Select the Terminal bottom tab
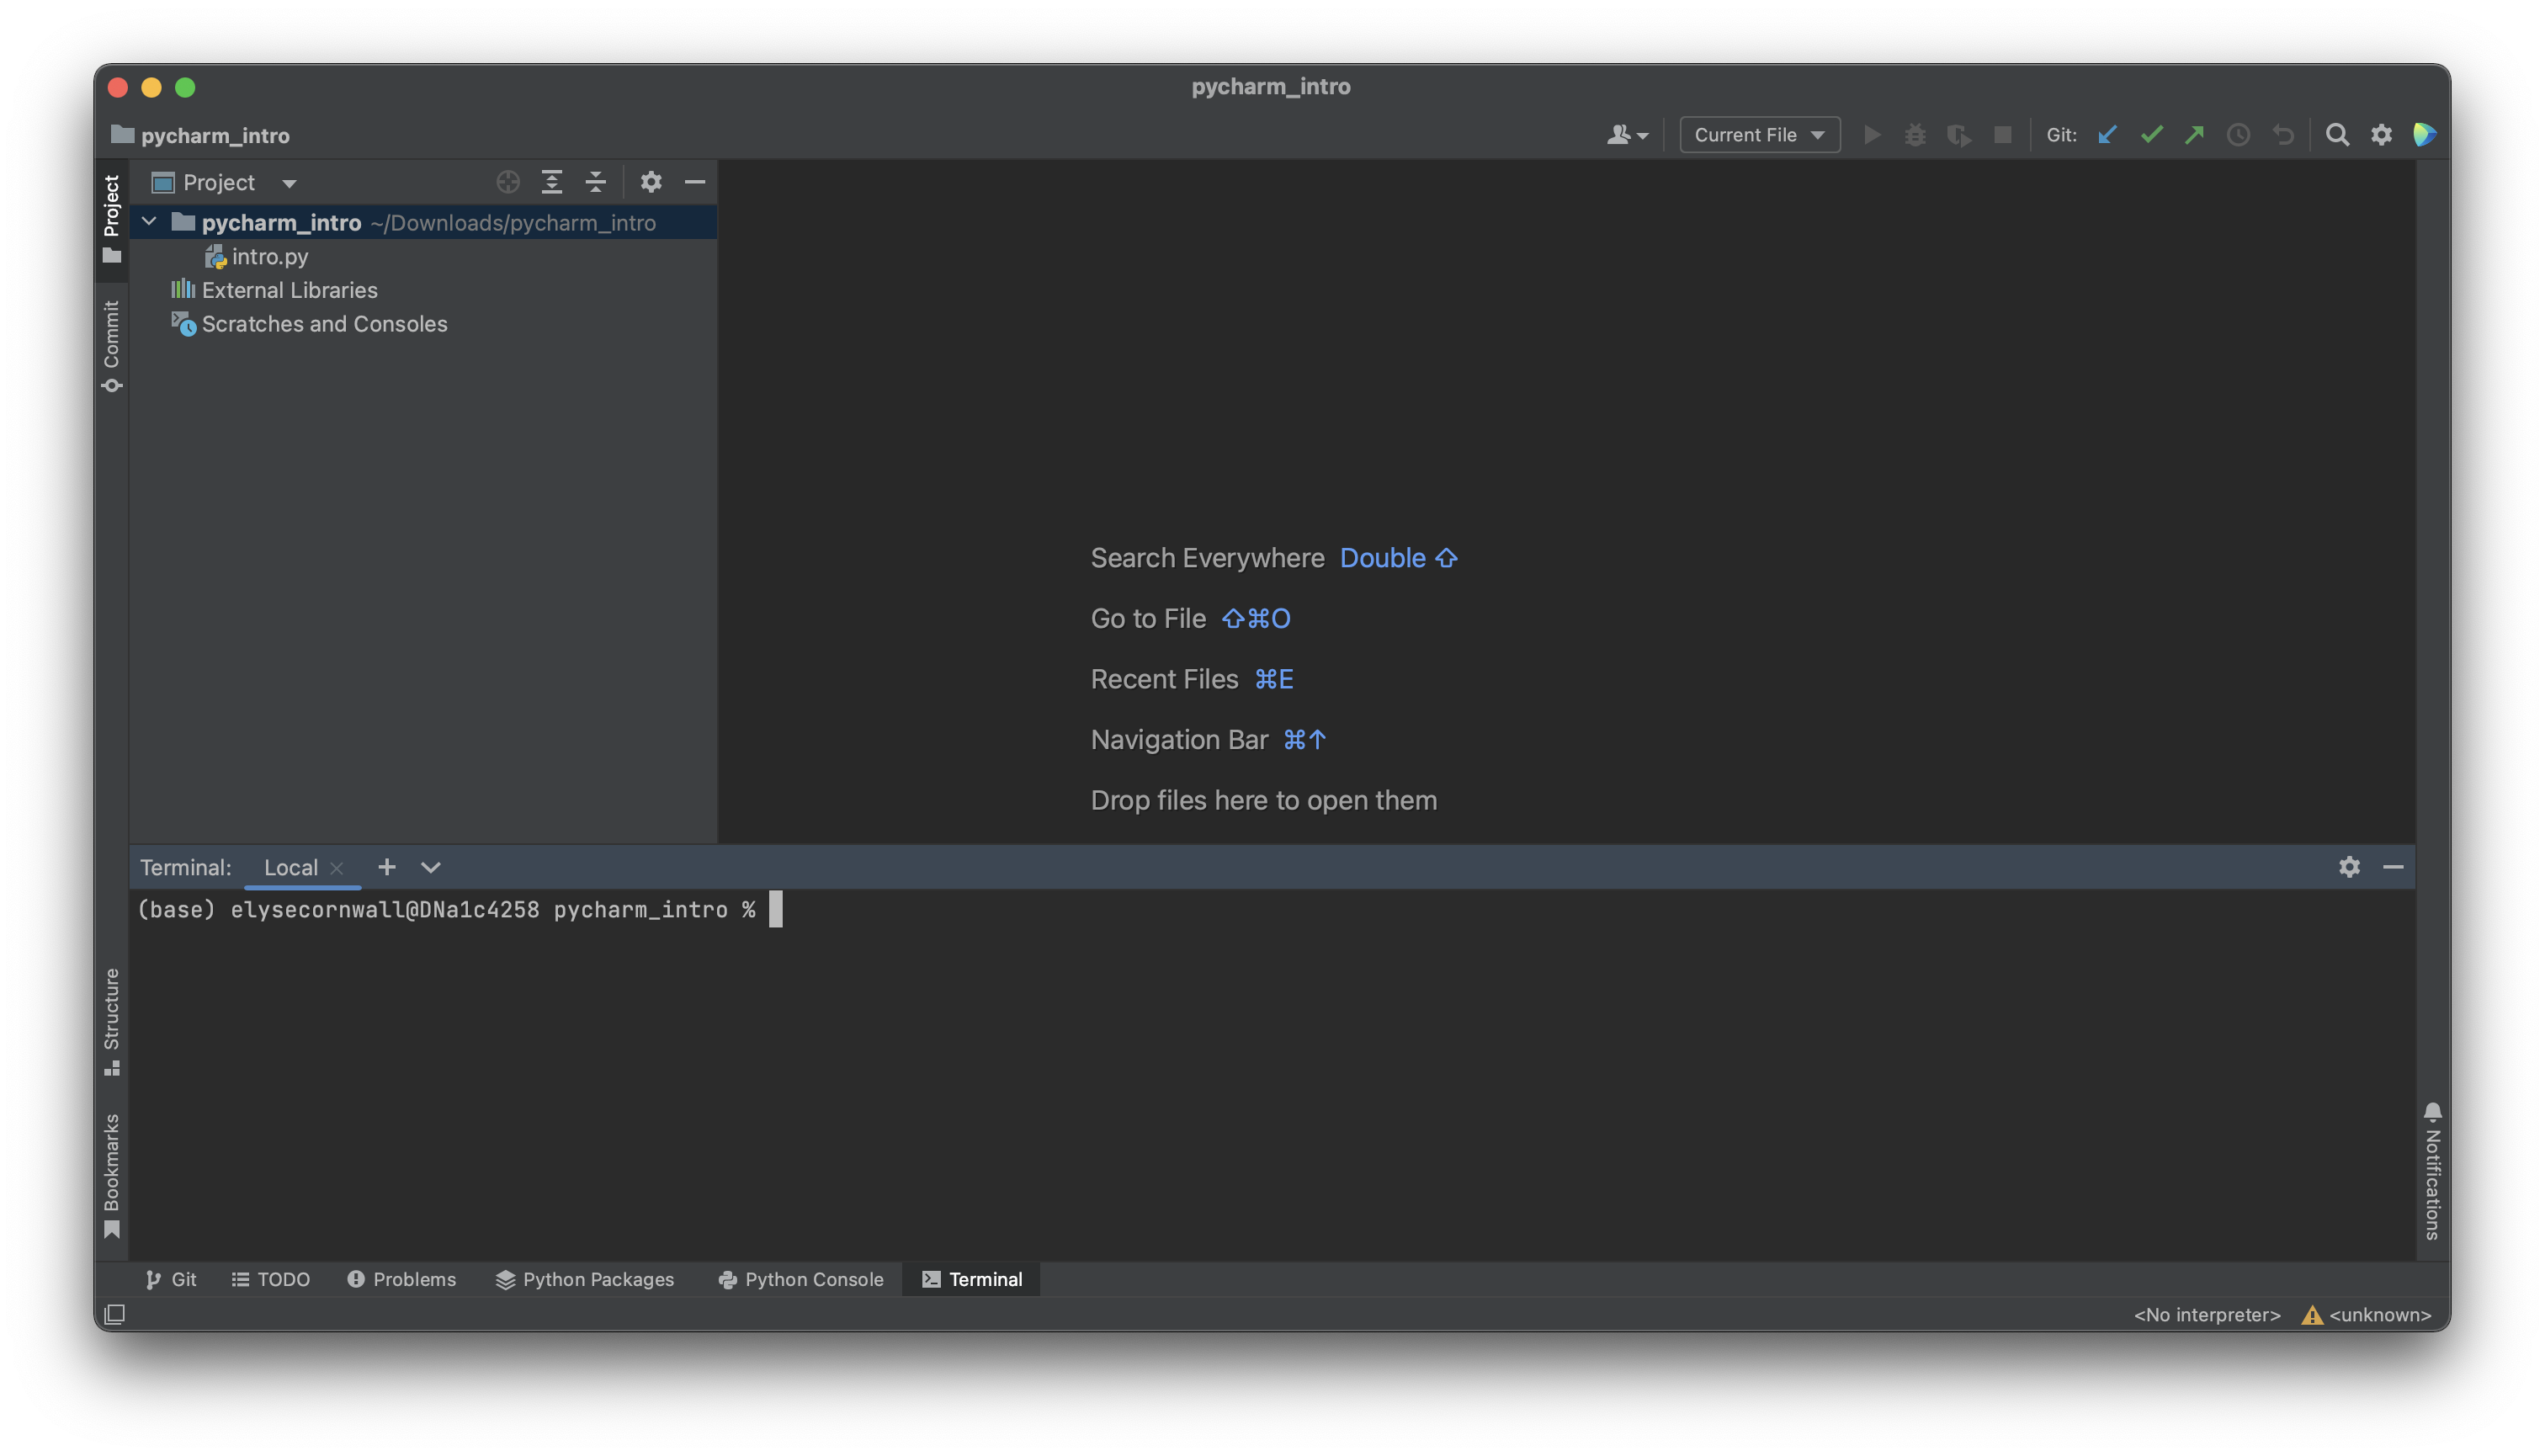Image resolution: width=2545 pixels, height=1456 pixels. coord(971,1279)
